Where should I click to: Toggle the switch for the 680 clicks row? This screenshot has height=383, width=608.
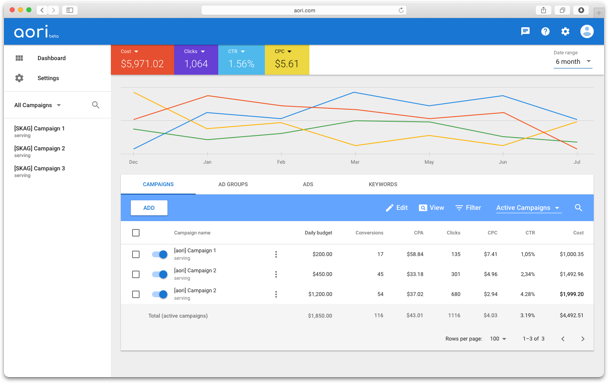(159, 295)
